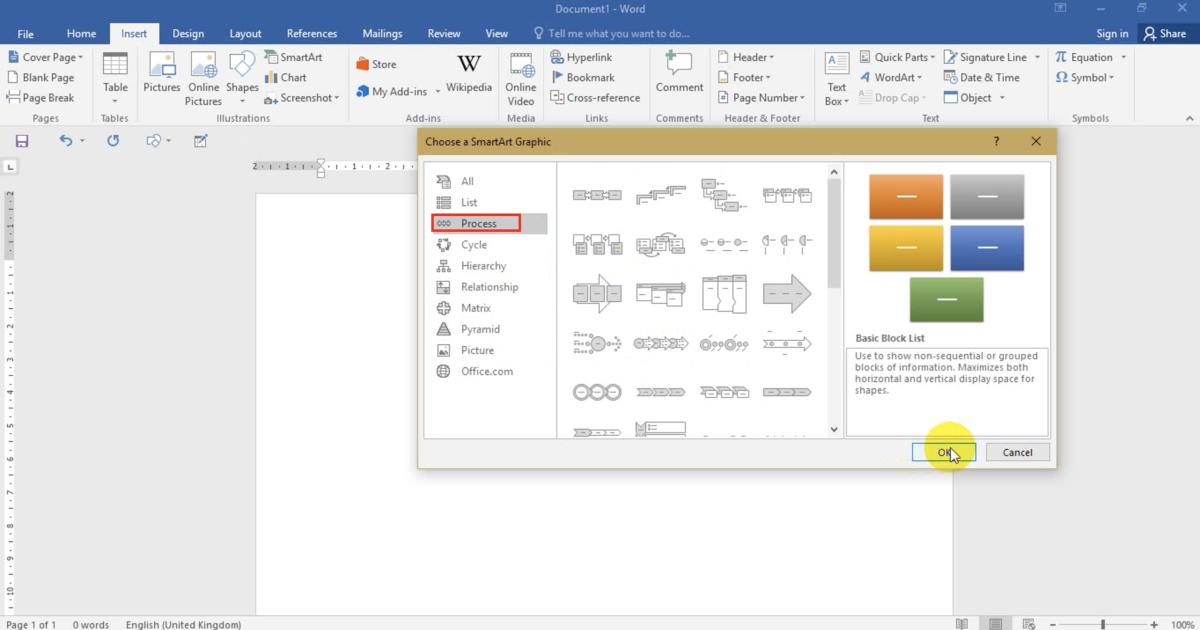Click the zoom slider in status bar
This screenshot has height=630, width=1200.
1103,625
